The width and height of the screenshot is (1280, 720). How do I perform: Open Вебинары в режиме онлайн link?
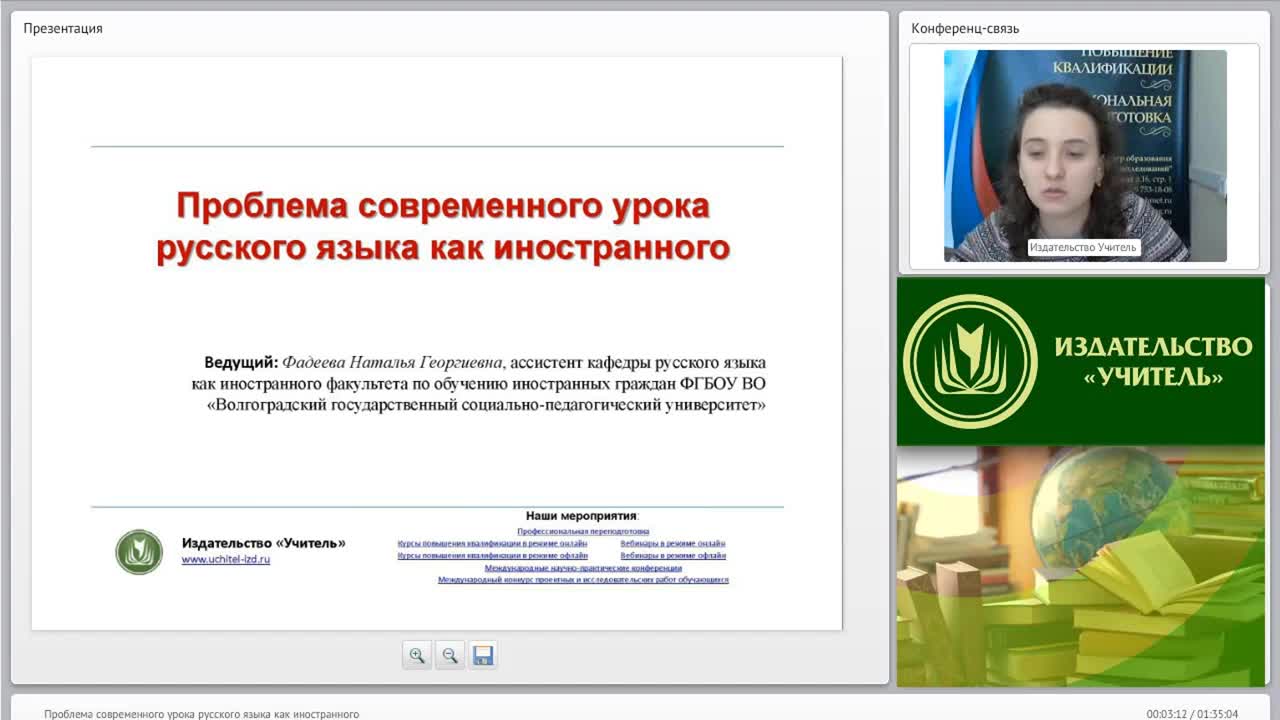click(x=673, y=544)
